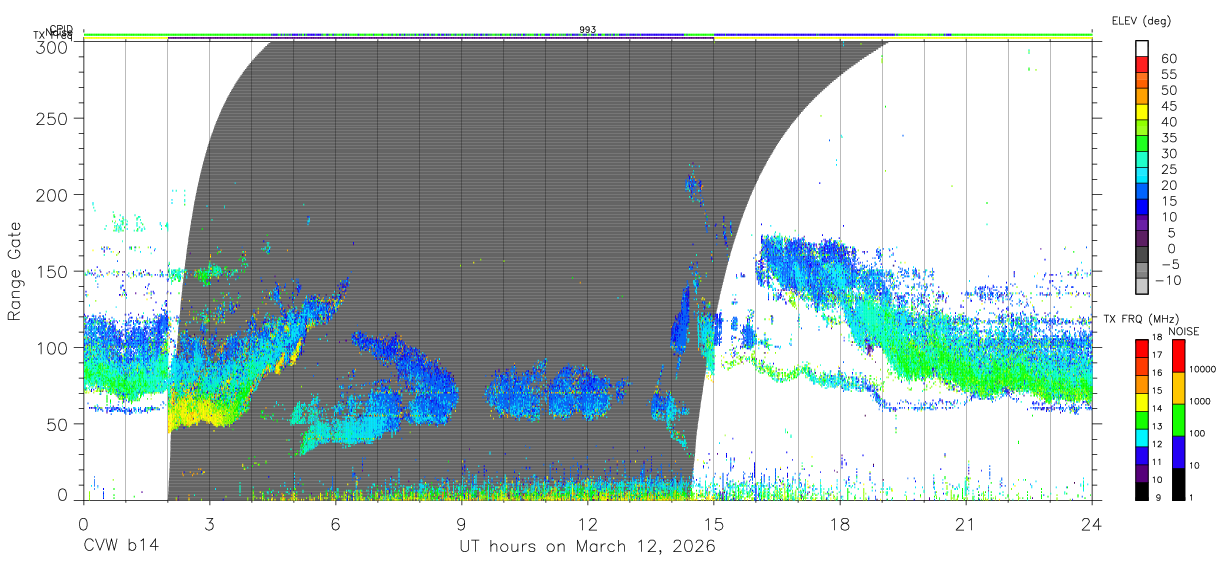Select the white top swatch of the ELEV scale
The width and height of the screenshot is (1228, 567).
pos(1142,47)
